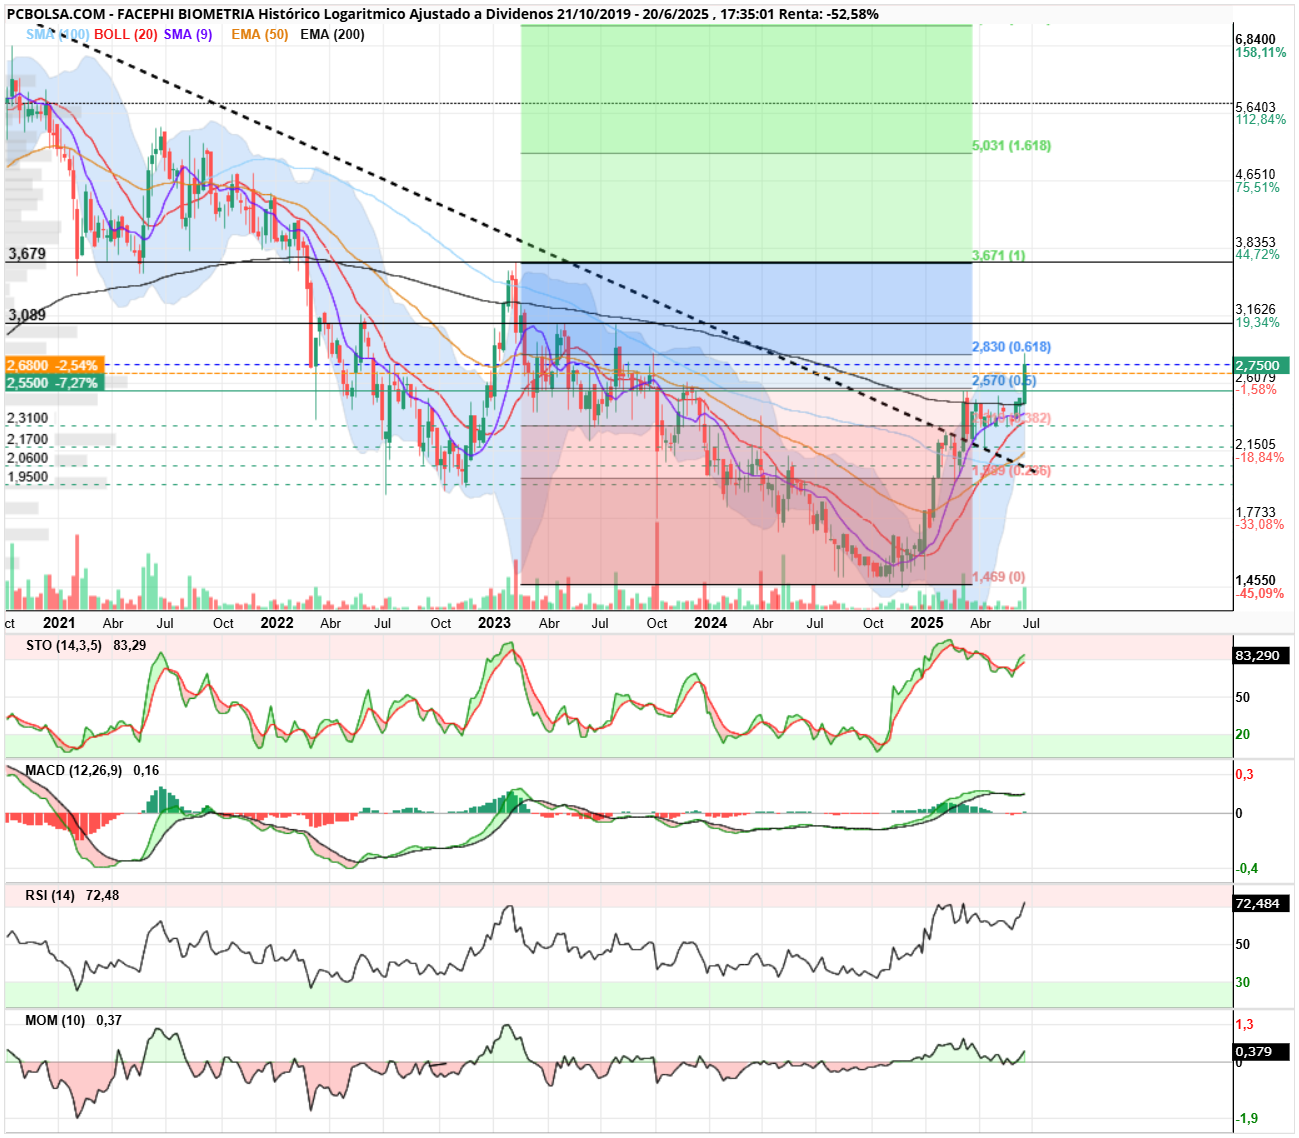The image size is (1299, 1138).
Task: Click the -1,9 momentum scale value
Action: coord(1247,1118)
